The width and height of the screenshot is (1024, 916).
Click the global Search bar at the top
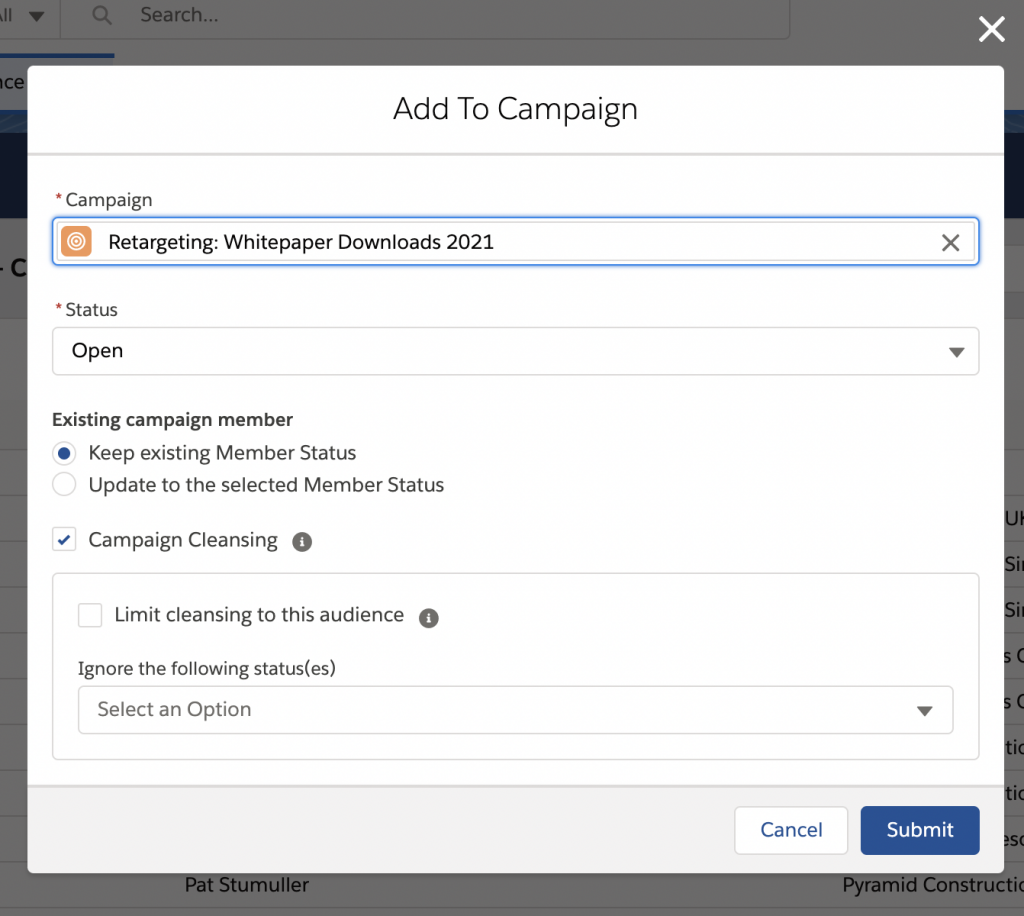pyautogui.click(x=400, y=15)
